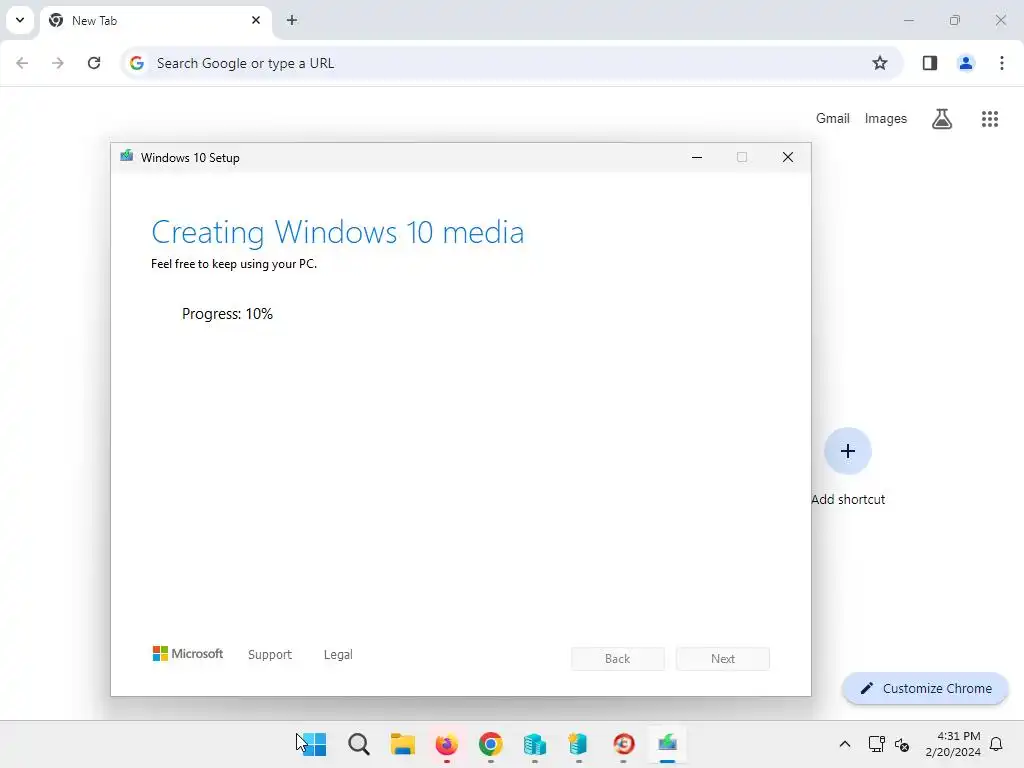
Task: Close the New Tab tab
Action: 256,20
